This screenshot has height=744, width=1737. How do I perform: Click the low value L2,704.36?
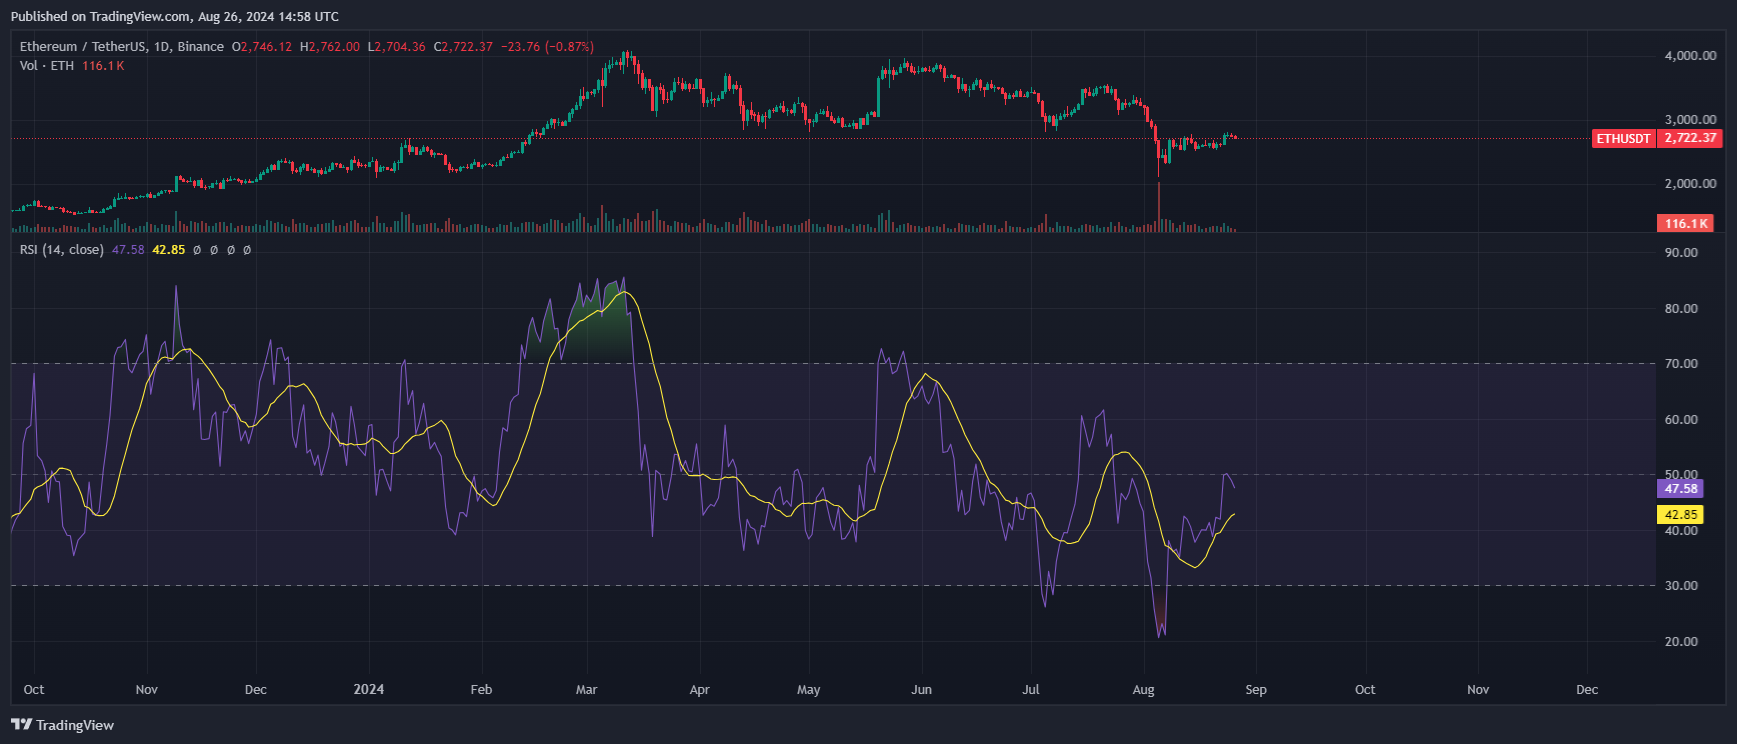tap(397, 47)
